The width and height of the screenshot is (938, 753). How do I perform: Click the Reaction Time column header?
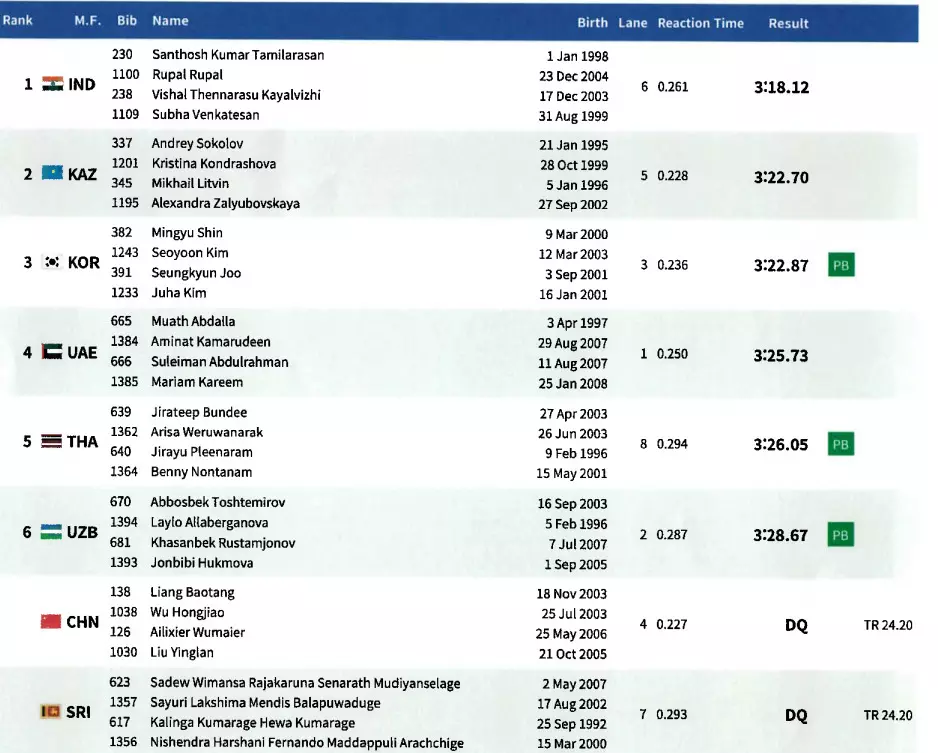point(700,23)
